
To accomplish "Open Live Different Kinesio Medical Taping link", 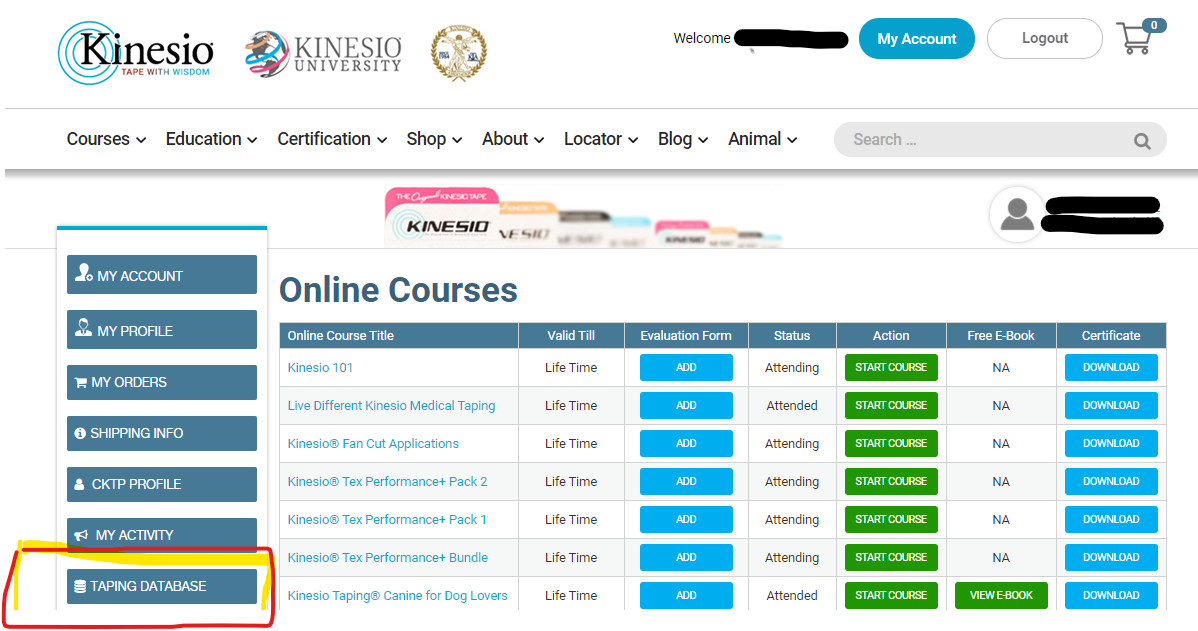I will pyautogui.click(x=391, y=406).
